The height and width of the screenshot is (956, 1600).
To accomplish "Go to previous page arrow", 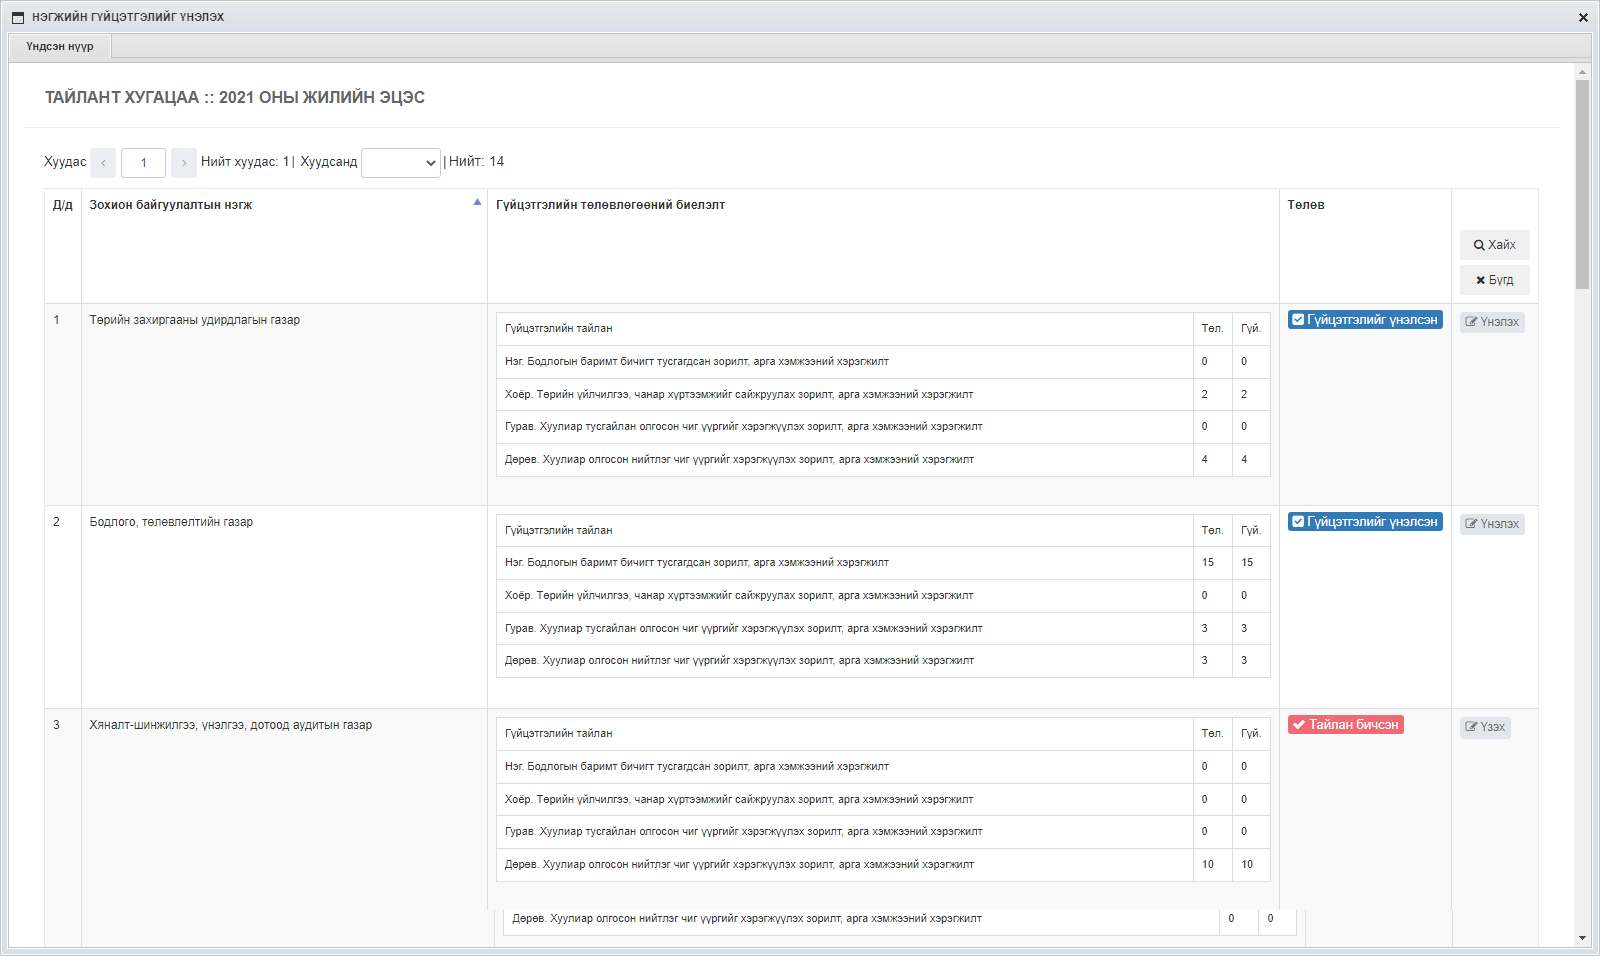I will (x=103, y=163).
